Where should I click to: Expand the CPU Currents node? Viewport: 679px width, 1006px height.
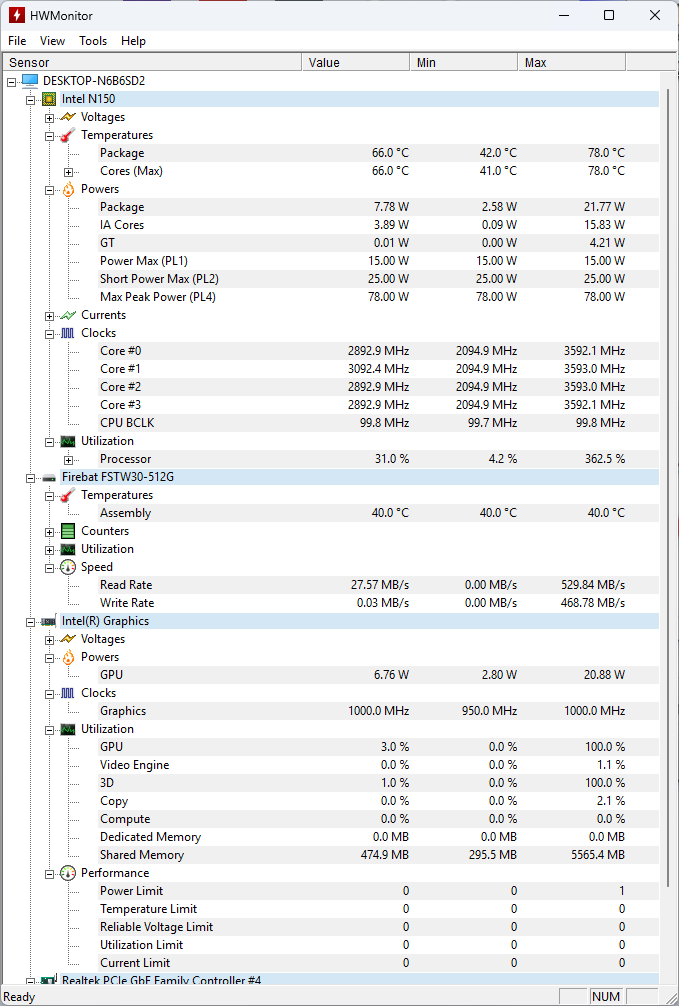(50, 315)
